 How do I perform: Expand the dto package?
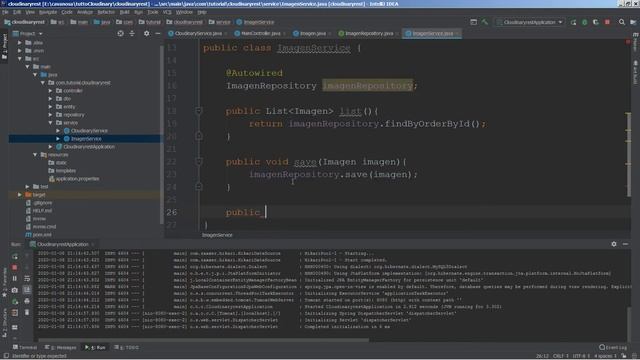click(x=51, y=98)
